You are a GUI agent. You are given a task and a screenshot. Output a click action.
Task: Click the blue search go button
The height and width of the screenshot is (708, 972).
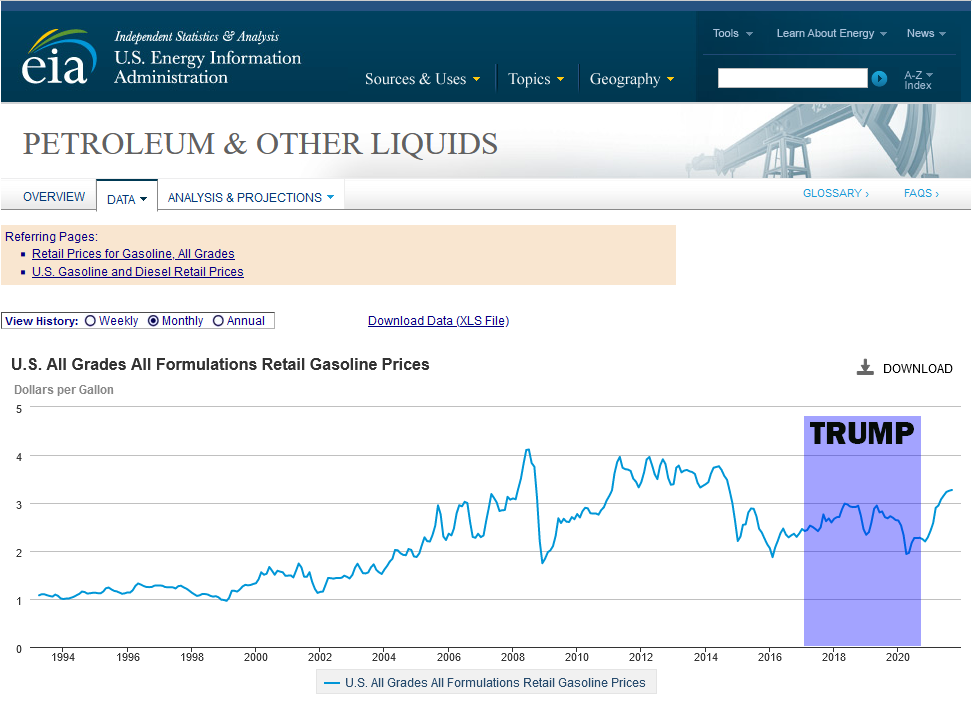tap(879, 79)
